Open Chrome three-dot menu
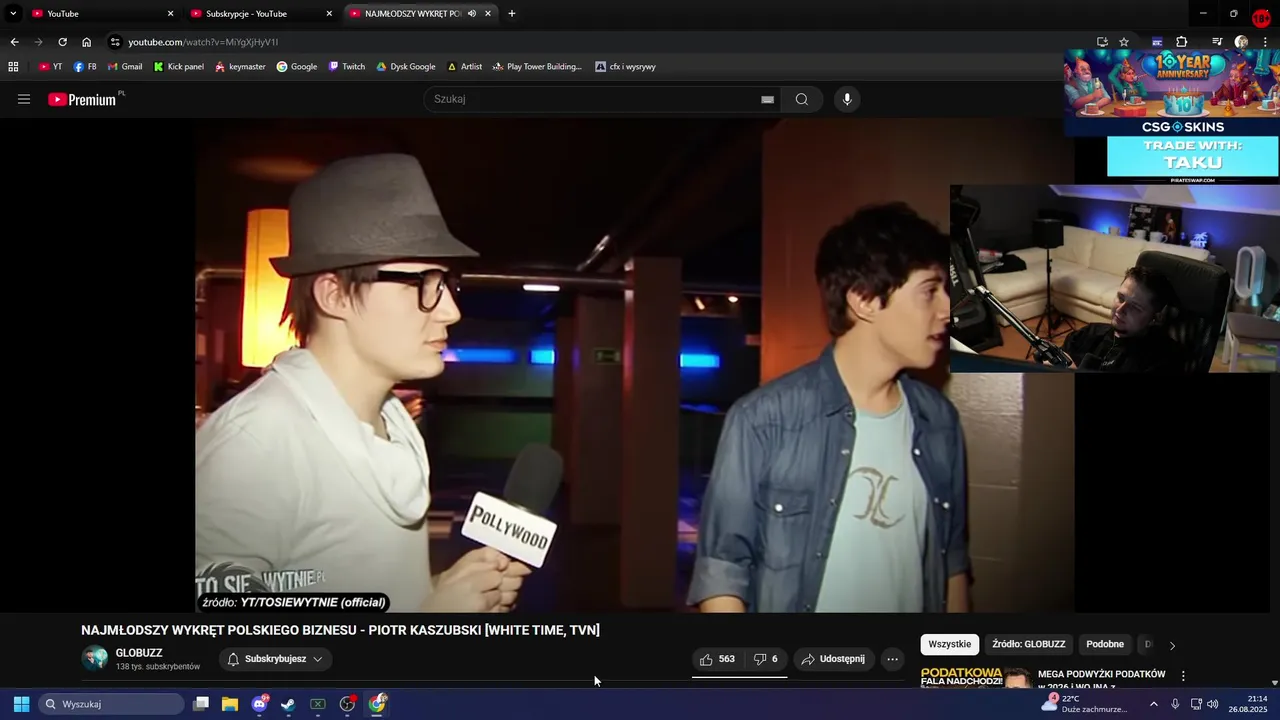This screenshot has height=720, width=1280. [x=1265, y=42]
